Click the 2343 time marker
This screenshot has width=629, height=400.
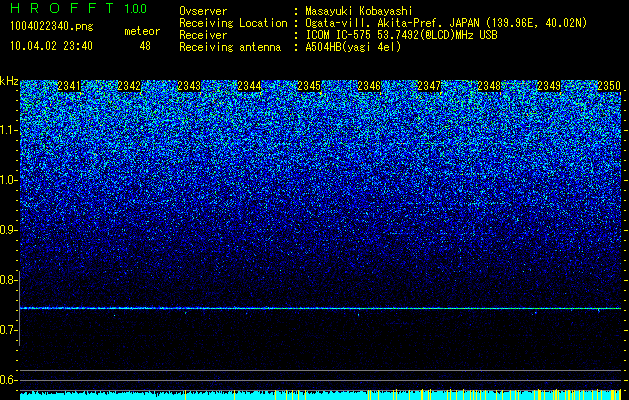(x=189, y=86)
